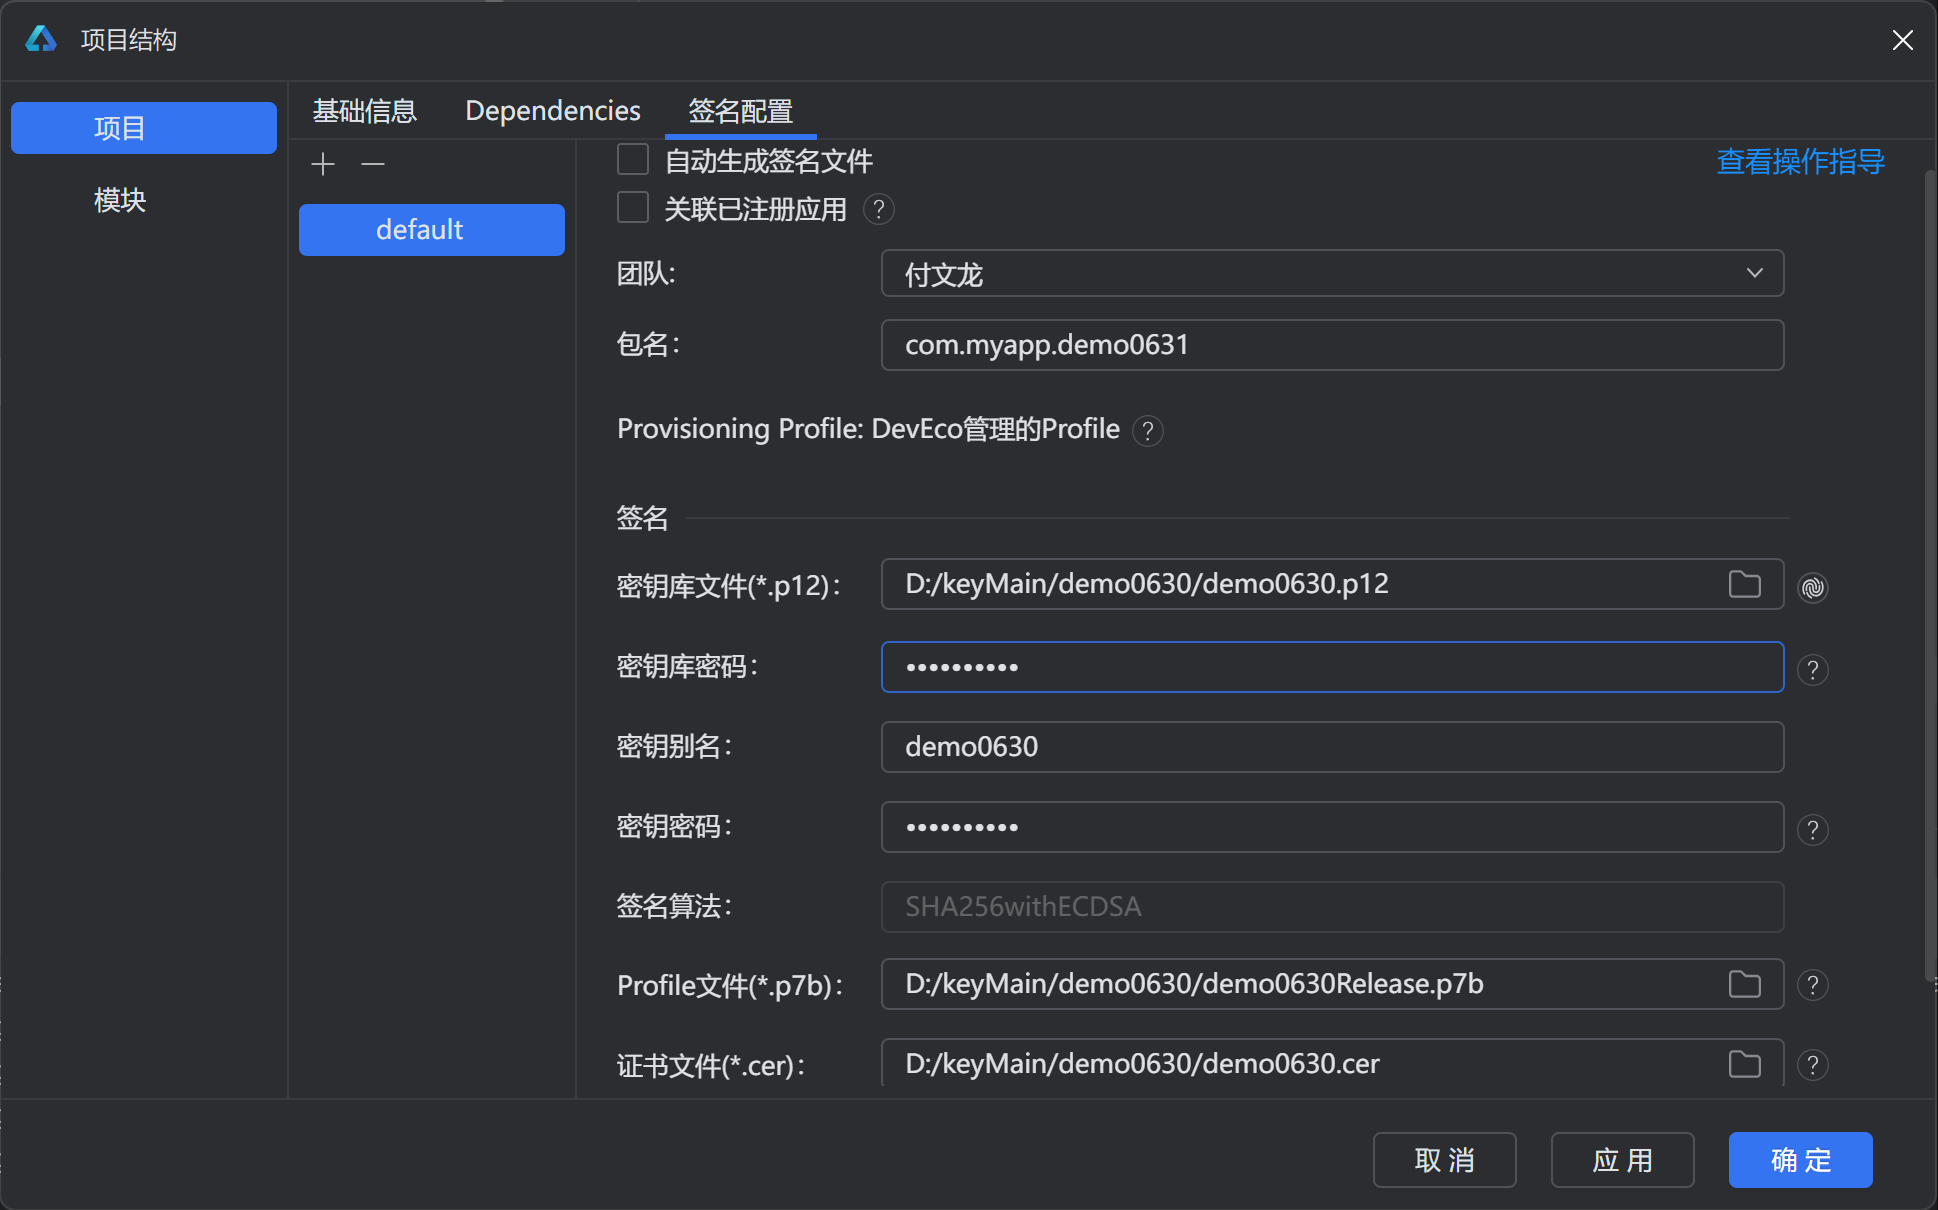Image resolution: width=1938 pixels, height=1210 pixels.
Task: Select the default signing config
Action: click(x=432, y=230)
